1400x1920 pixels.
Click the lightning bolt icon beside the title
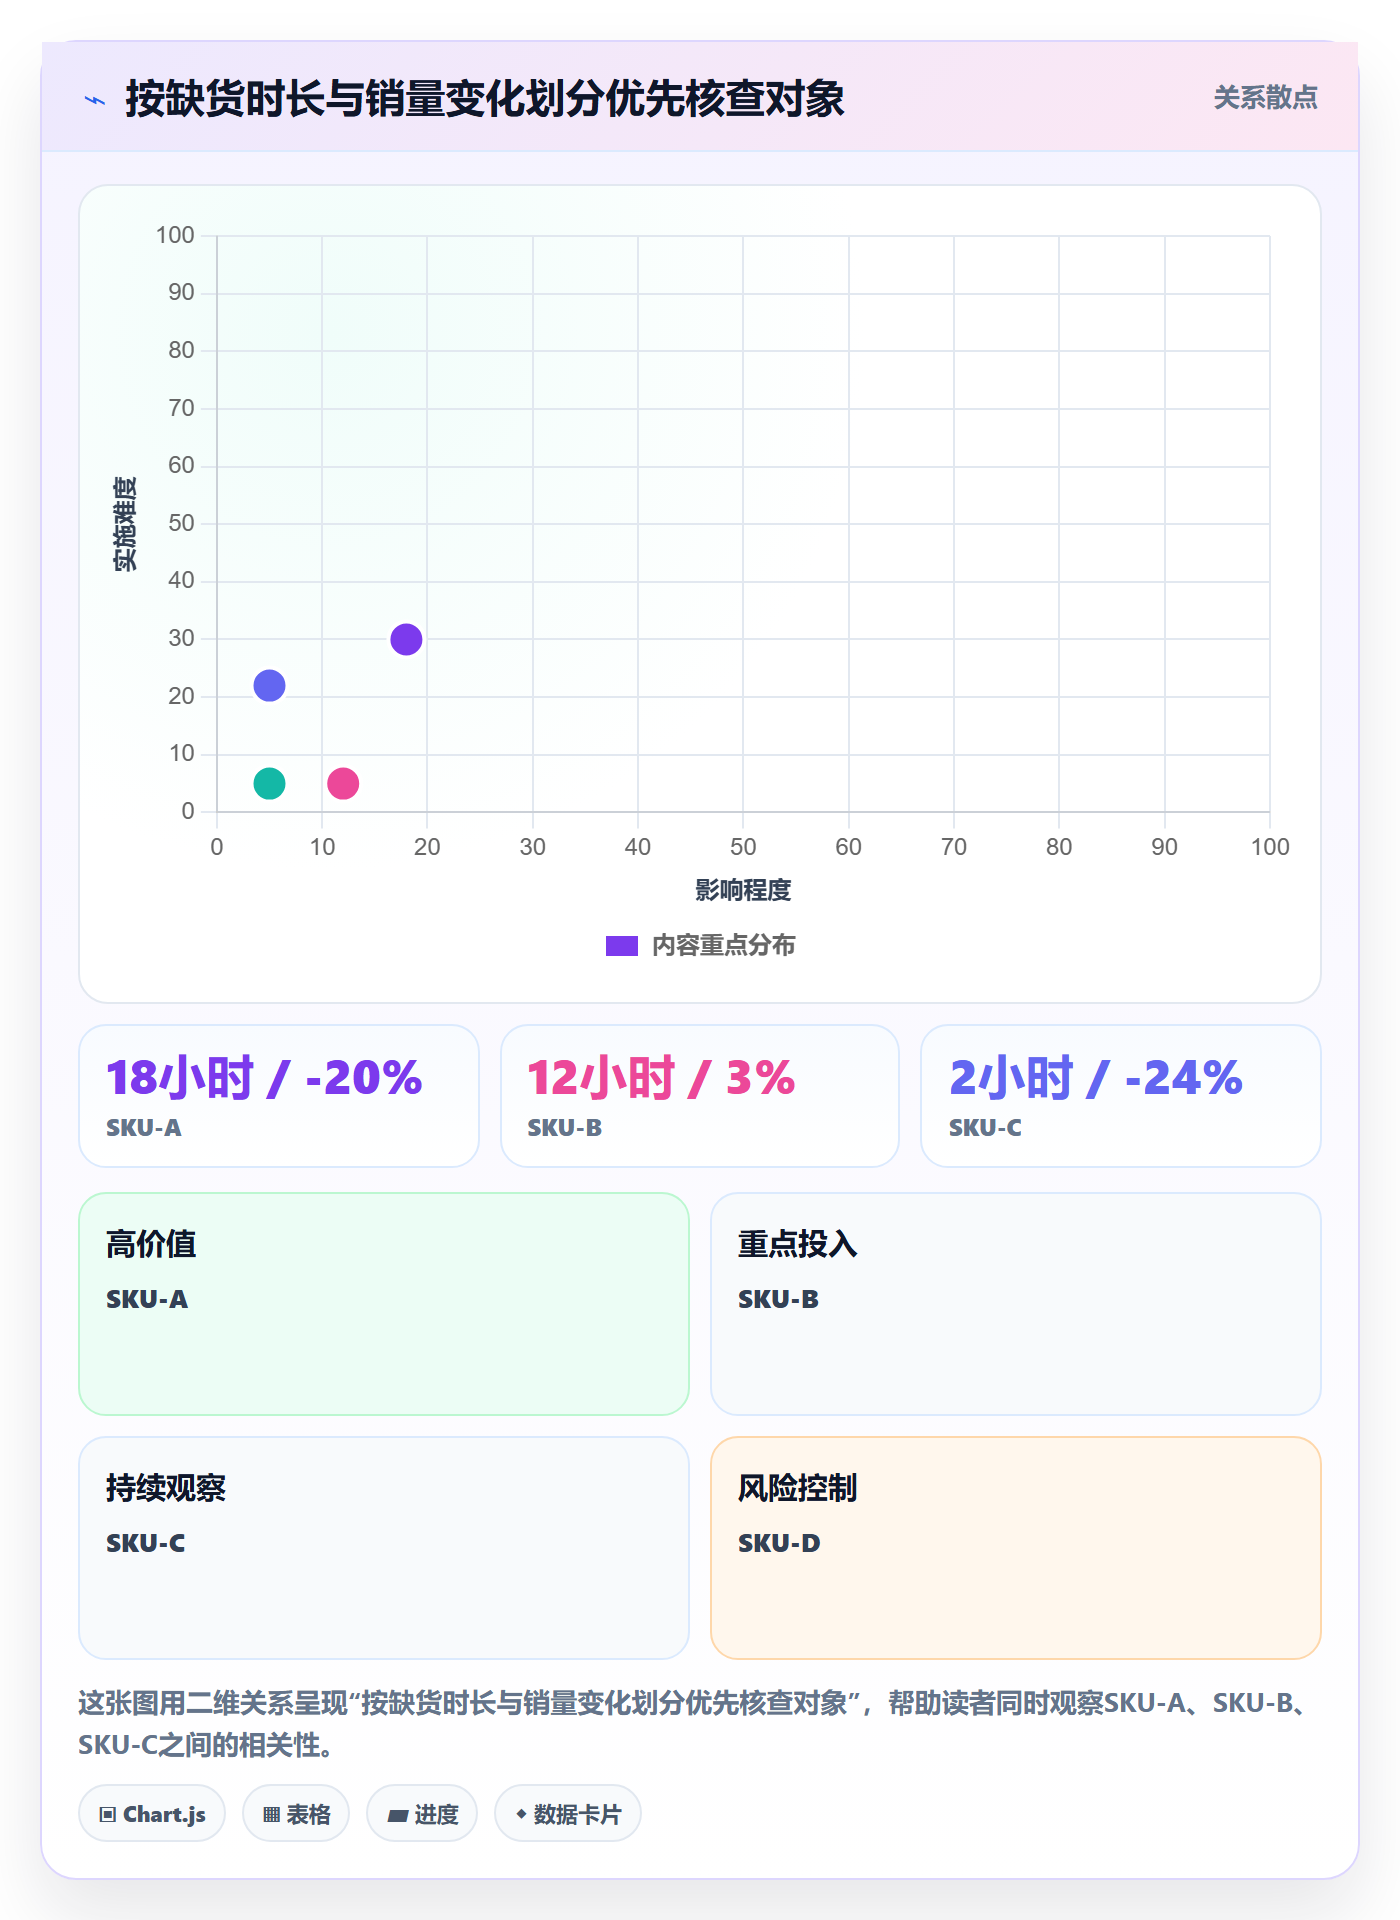point(95,100)
